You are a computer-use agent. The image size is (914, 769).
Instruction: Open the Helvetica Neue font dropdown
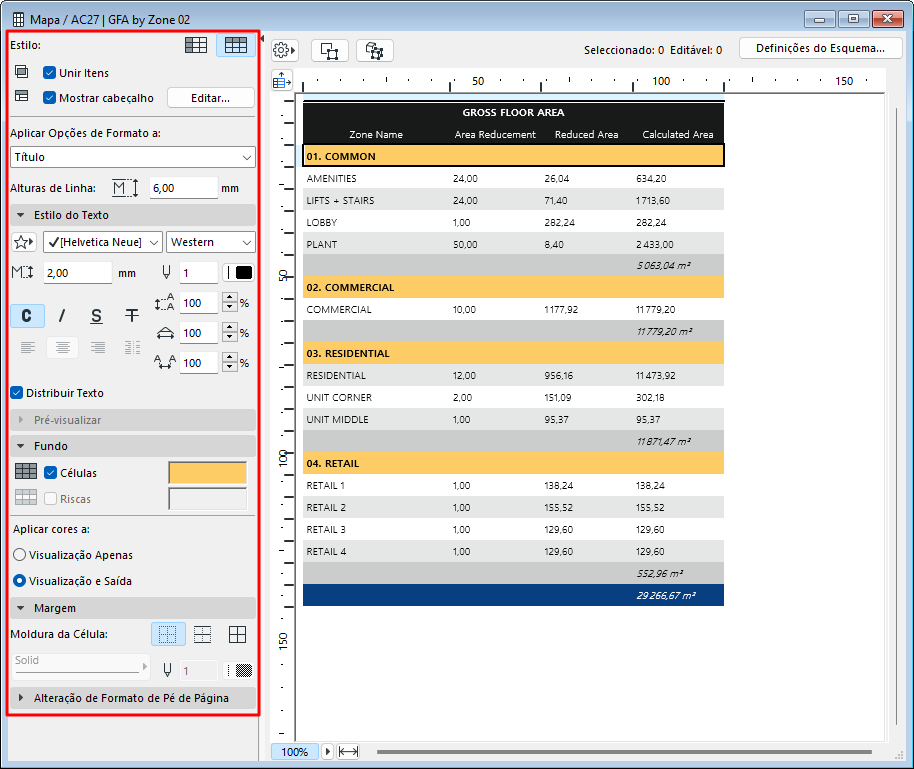pyautogui.click(x=102, y=242)
